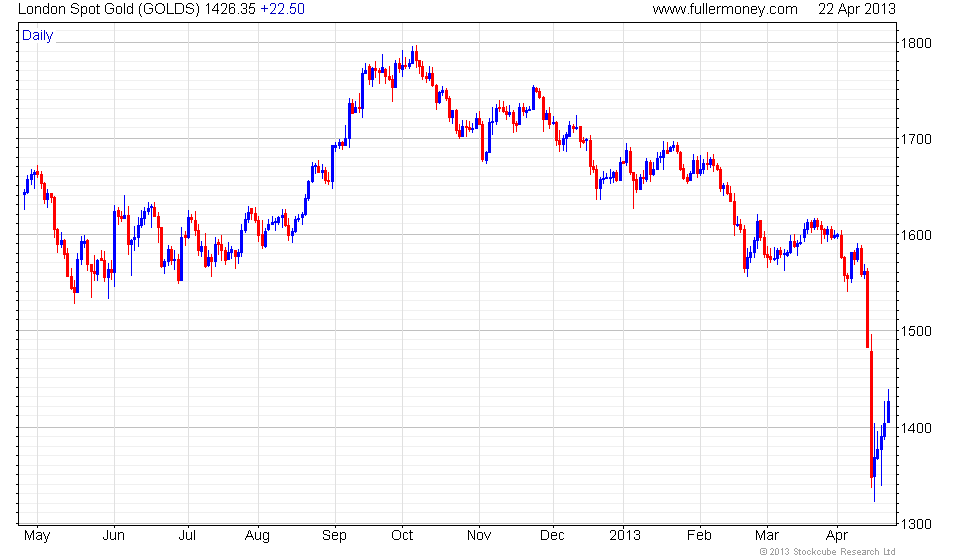Image resolution: width=980 pixels, height=560 pixels.
Task: Click the 1300 price axis label
Action: 916,524
